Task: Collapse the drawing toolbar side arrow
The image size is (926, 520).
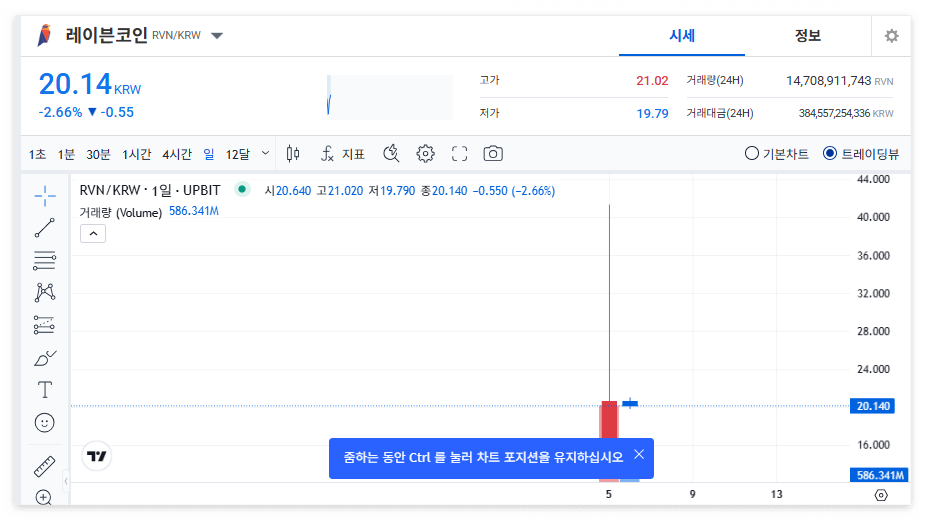Action: click(x=66, y=482)
